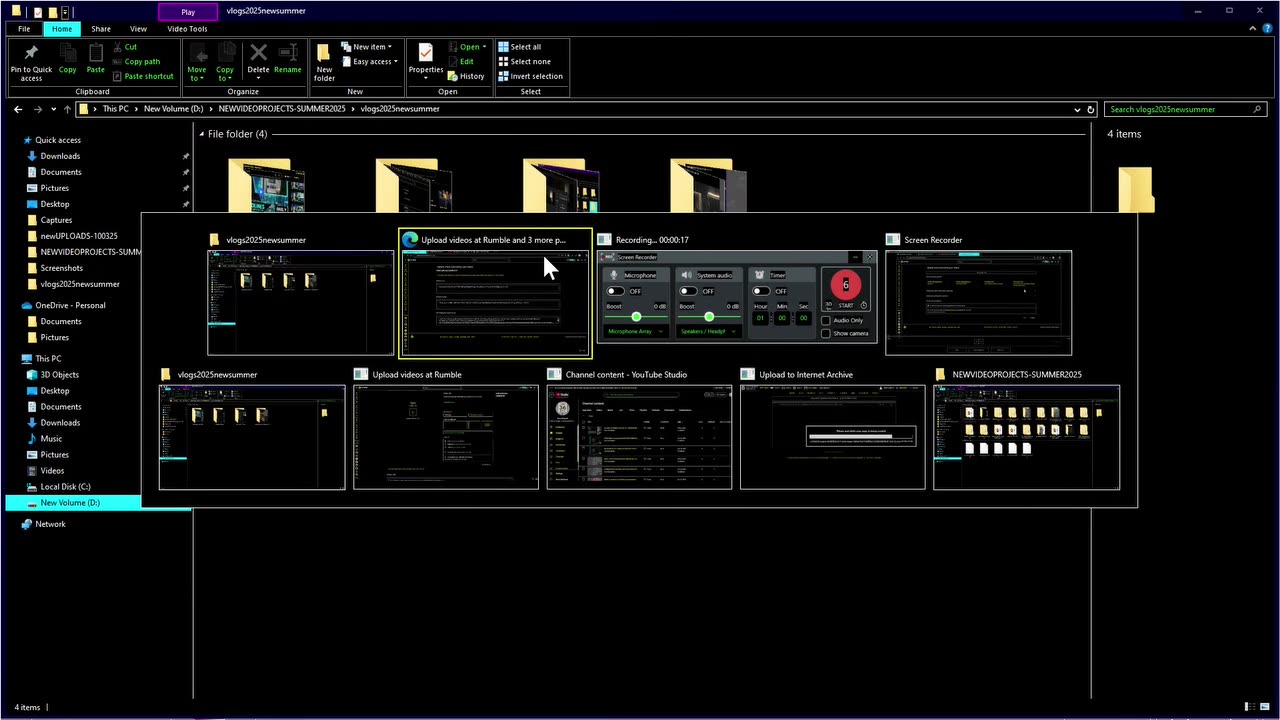The width and height of the screenshot is (1280, 720).
Task: Toggle the Microphone switch in the Screen Recorder preview
Action: point(615,291)
